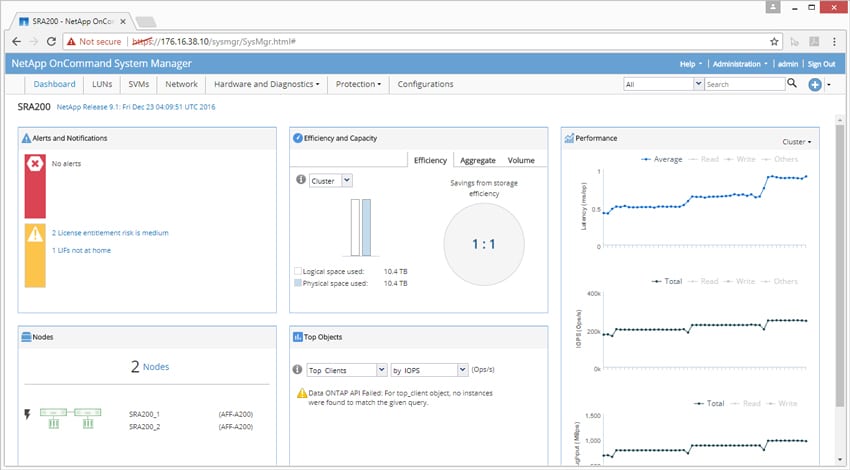Viewport: 850px width, 470px height.
Task: Open the Efficiency Cluster dropdown
Action: (x=331, y=181)
